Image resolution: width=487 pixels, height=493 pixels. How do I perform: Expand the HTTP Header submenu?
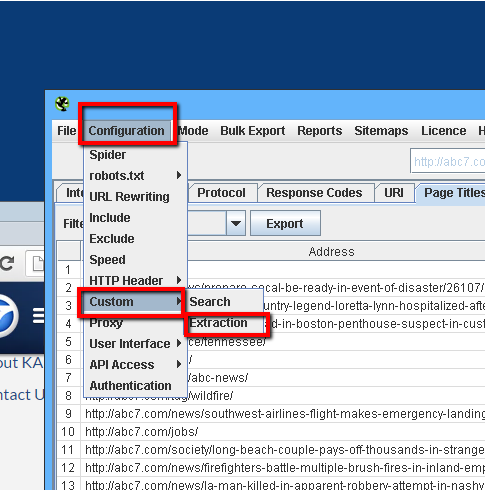click(x=135, y=281)
